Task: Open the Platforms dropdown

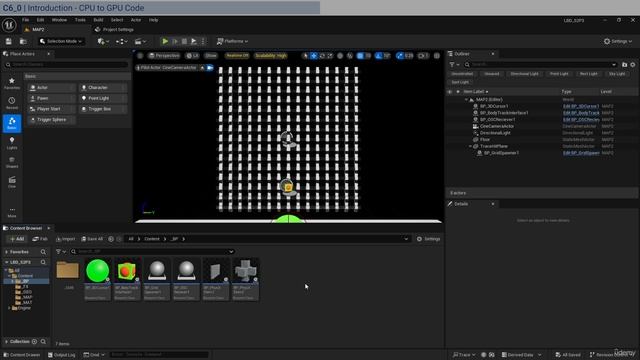Action: tap(232, 41)
